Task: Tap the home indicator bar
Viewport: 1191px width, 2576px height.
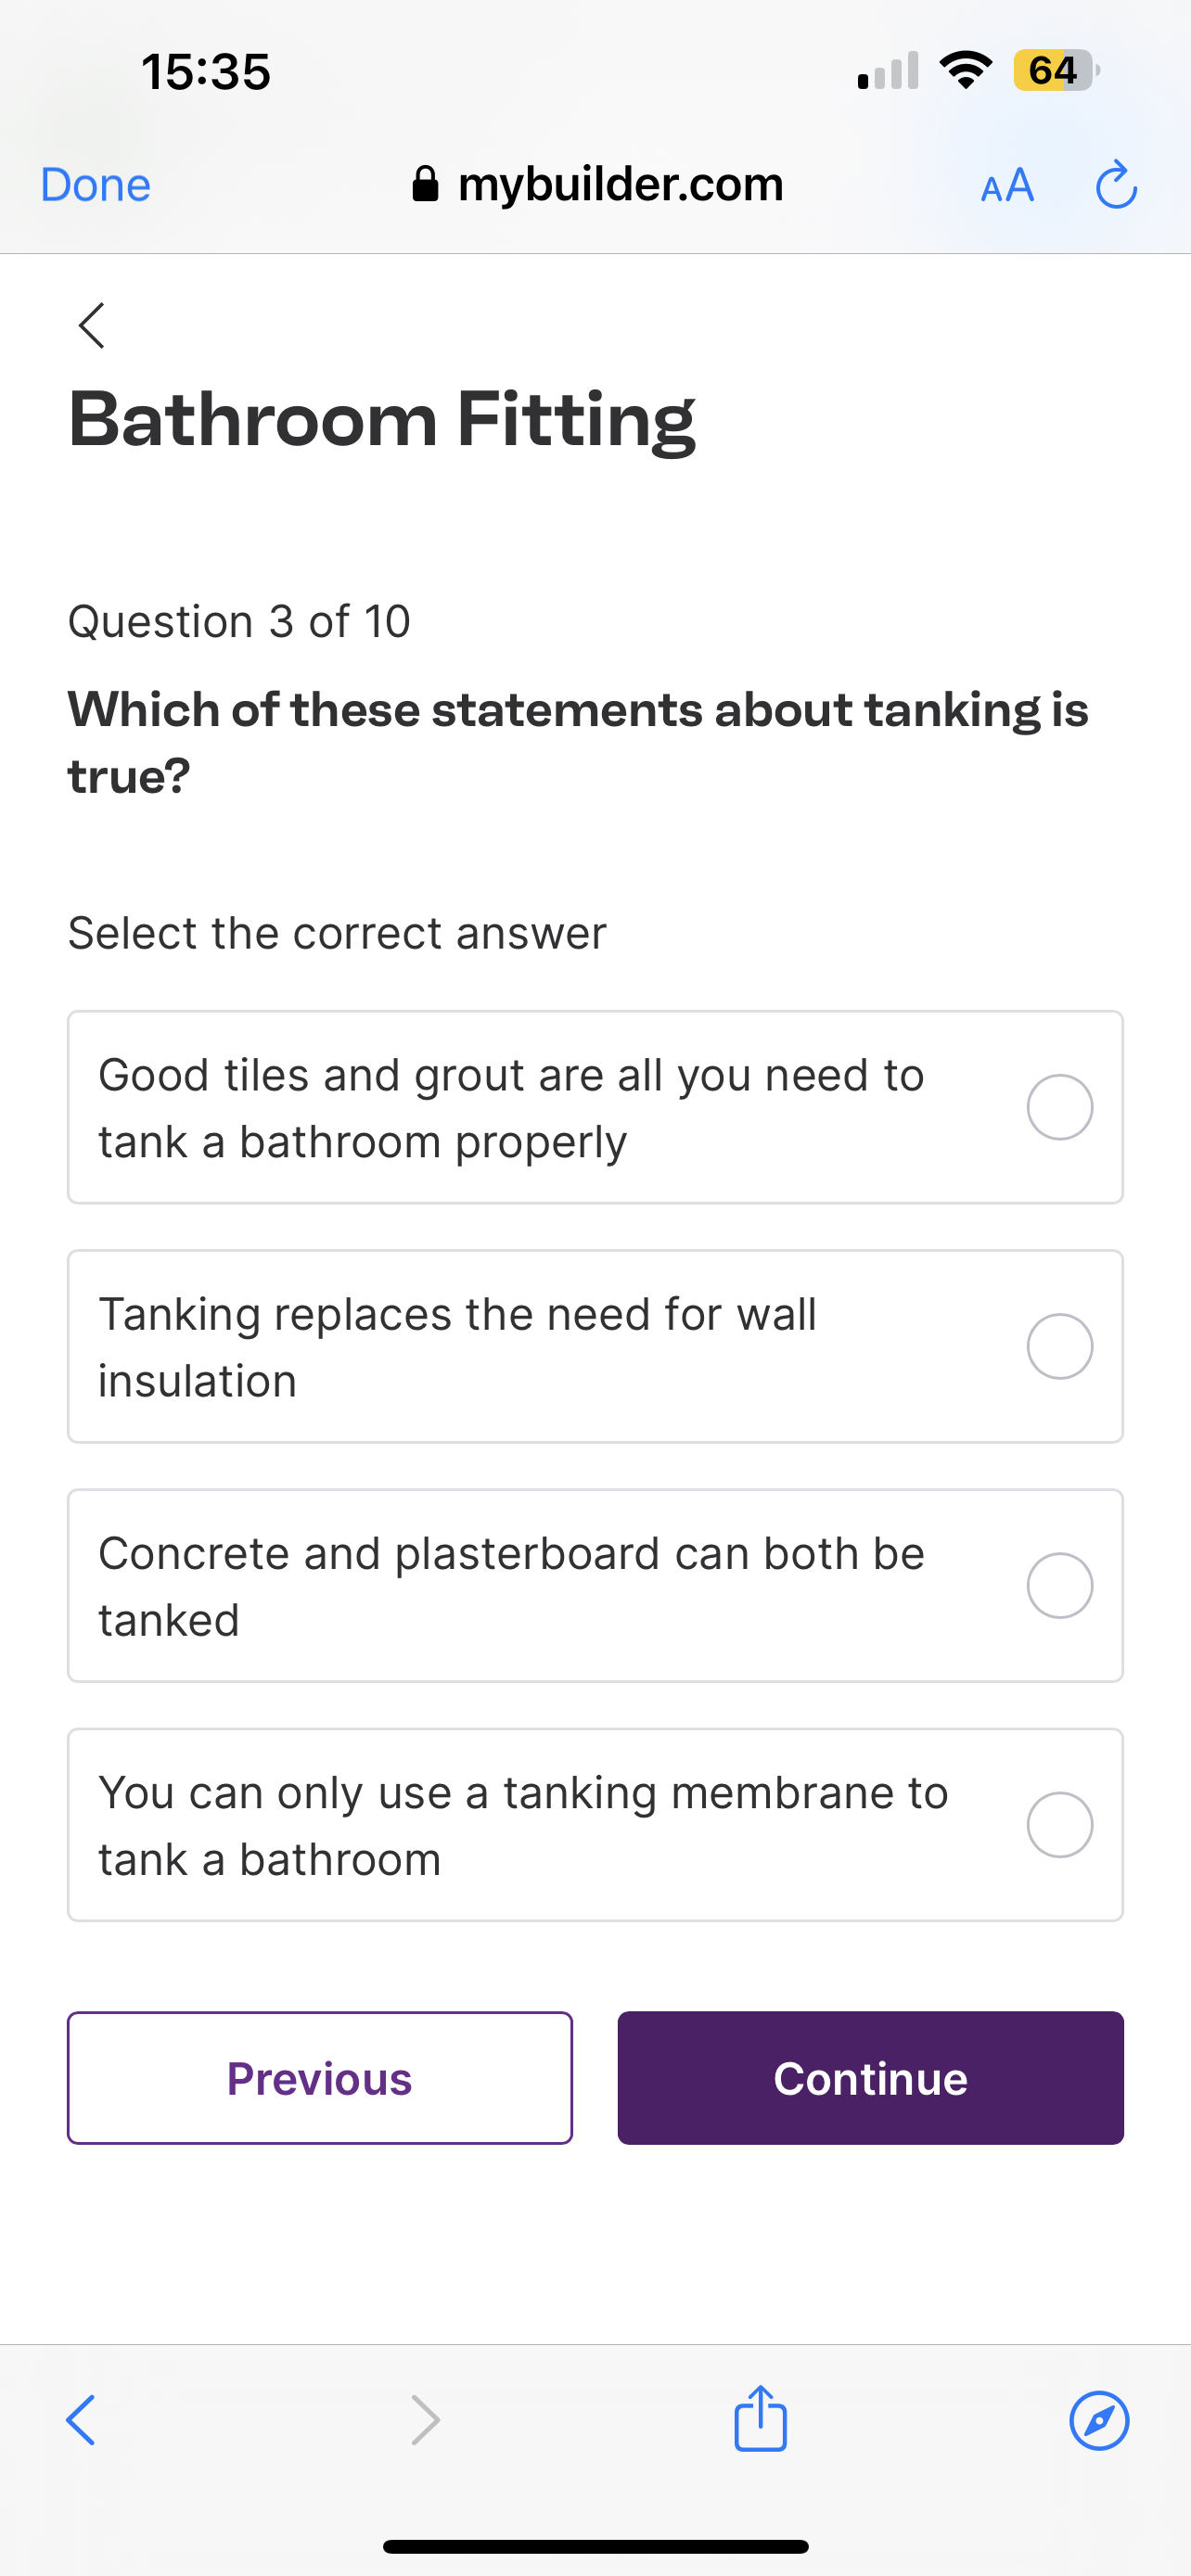Action: click(595, 2545)
